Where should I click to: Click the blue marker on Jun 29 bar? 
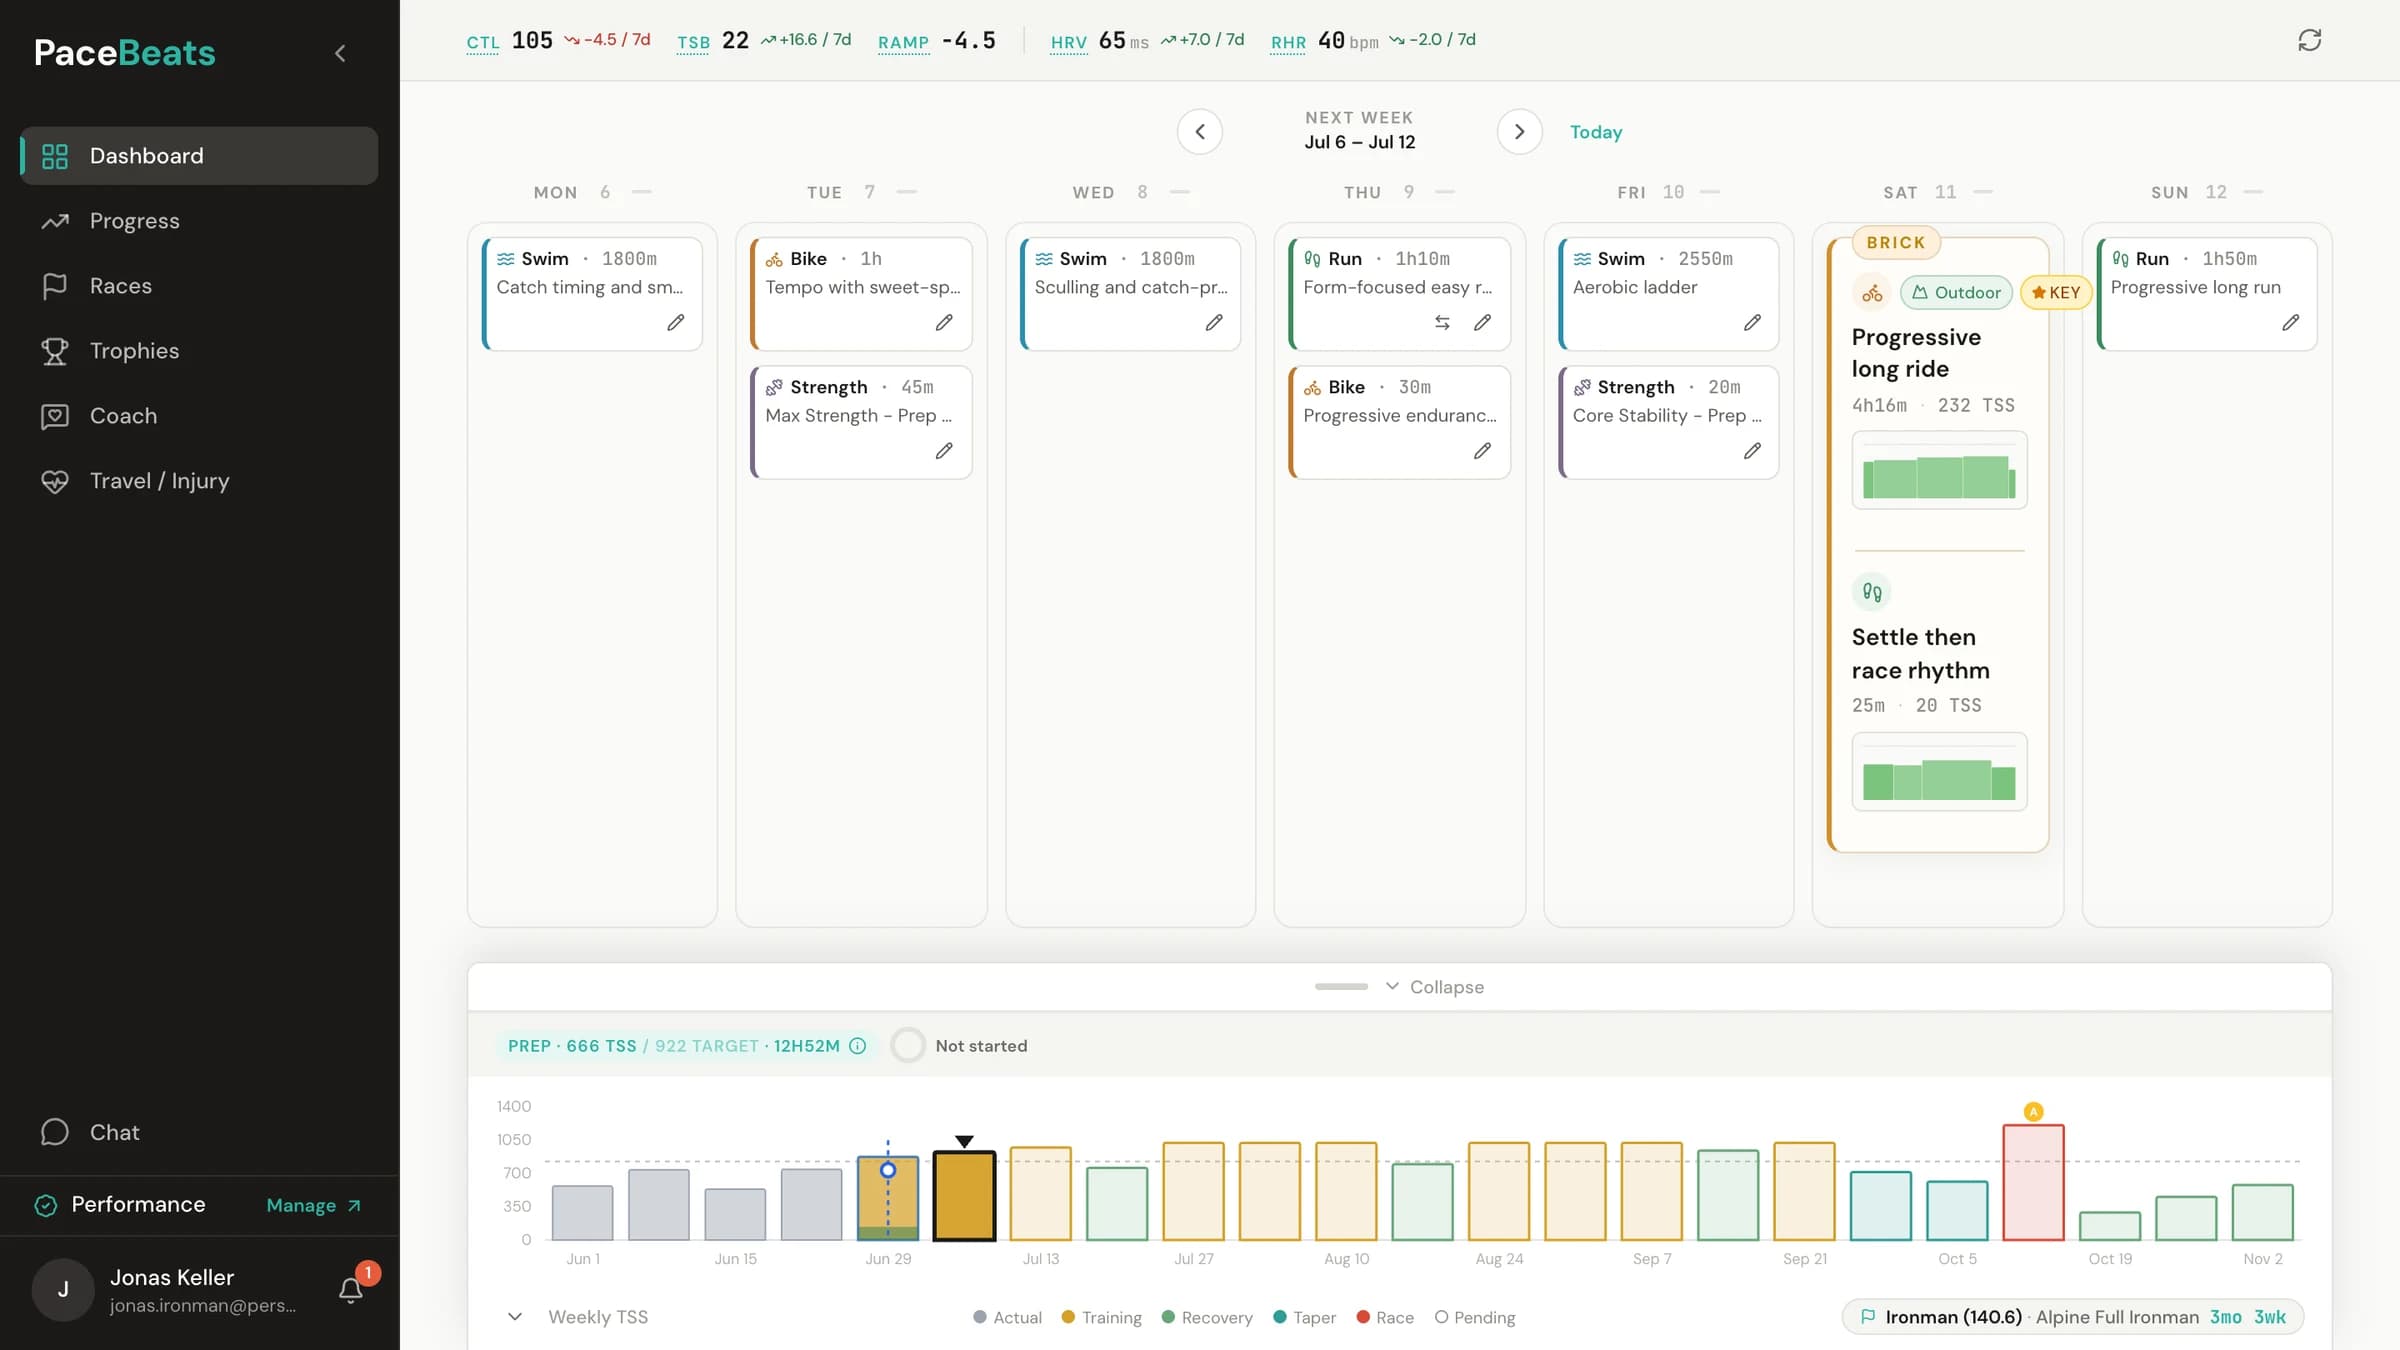tap(887, 1169)
